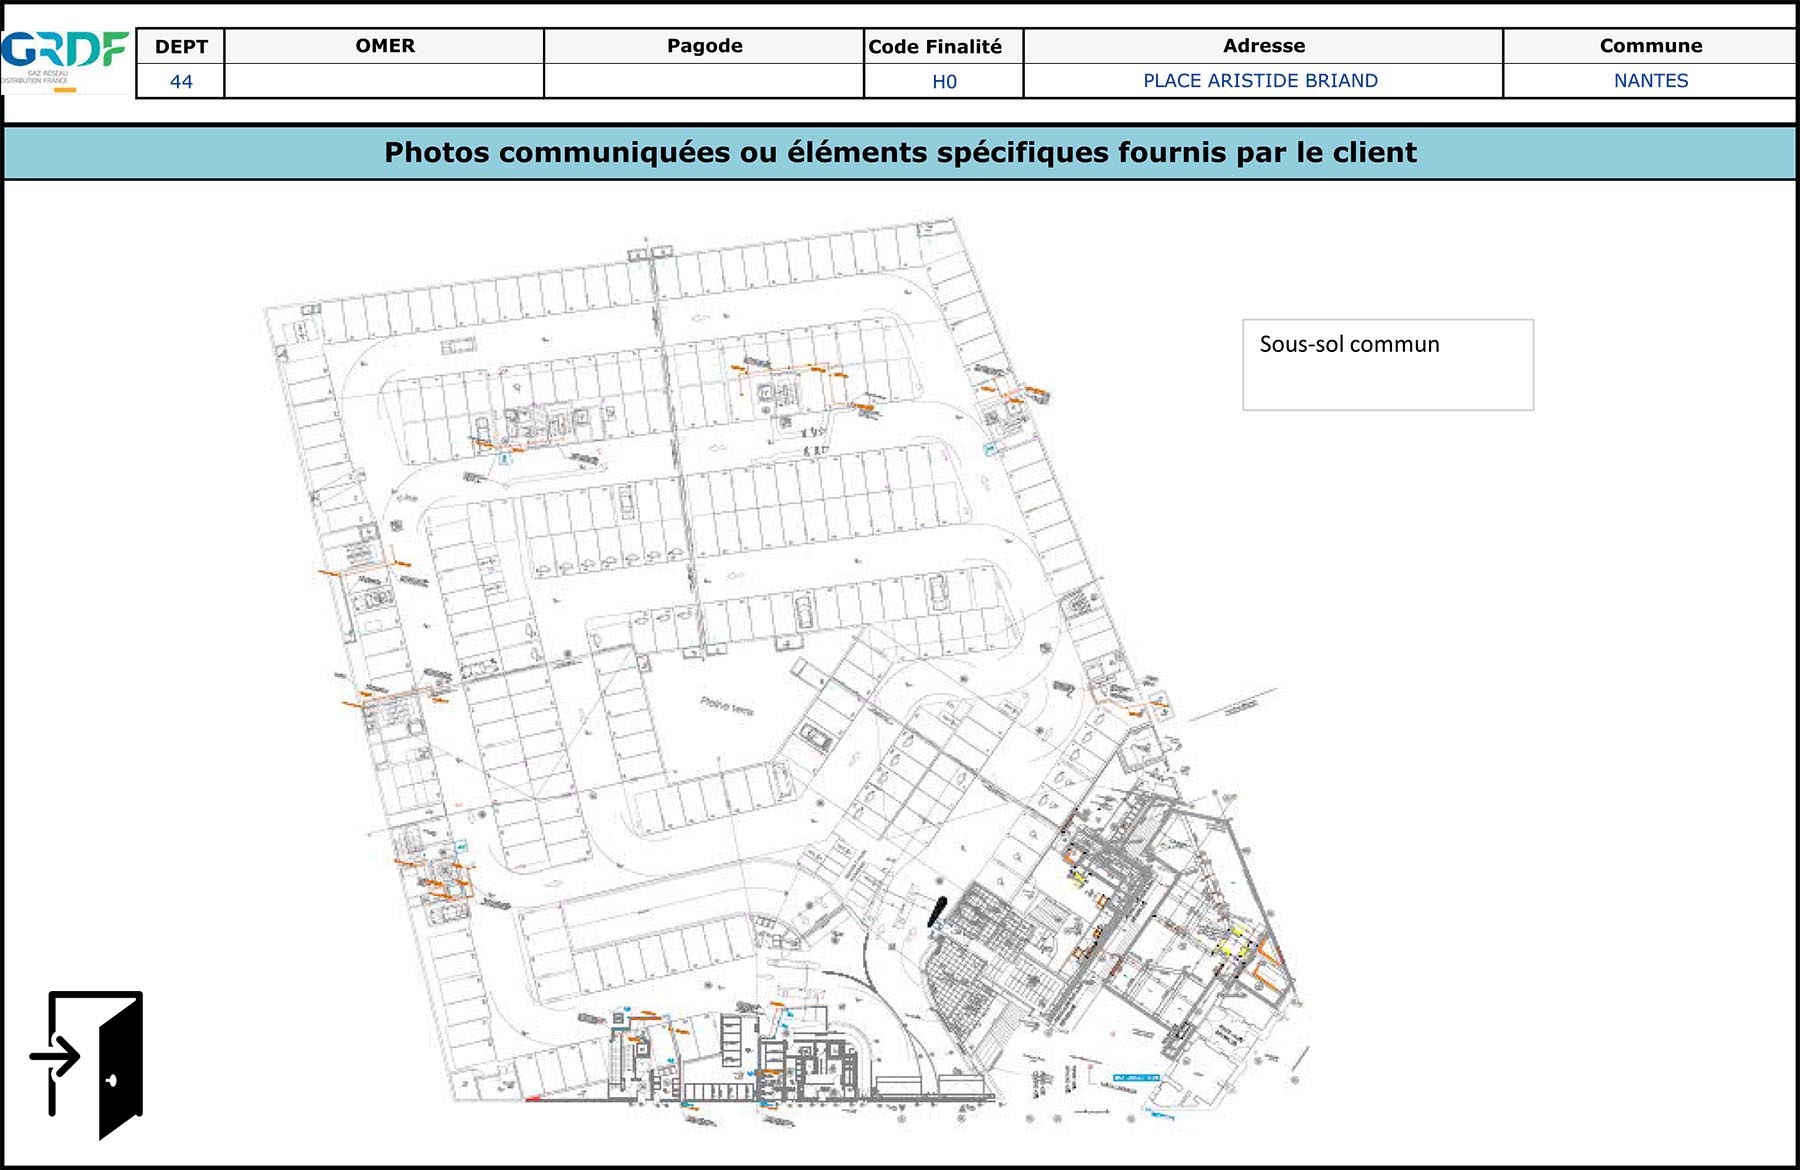Click the empty Pagode value field

coord(704,81)
